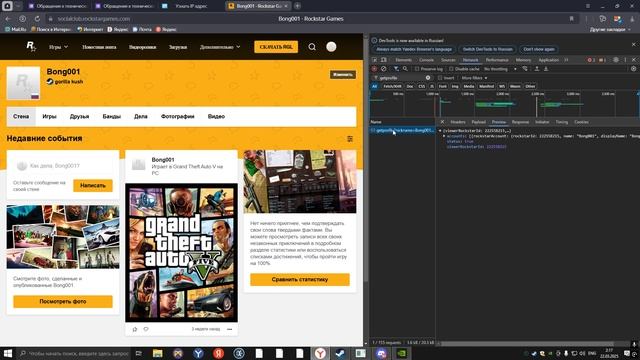Open Steam from the taskbar
This screenshot has height=360, width=640.
(340, 353)
